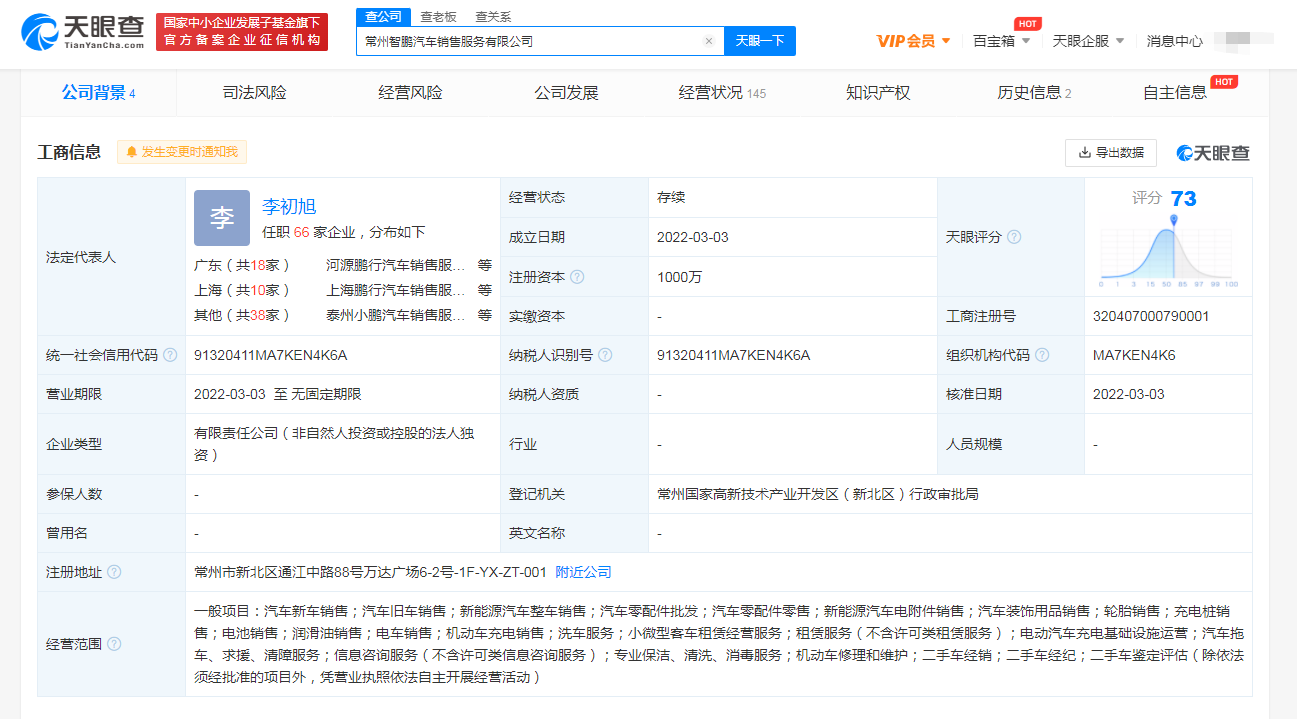The image size is (1297, 719).
Task: Click the Tianyancha logo in the header
Action: [x=82, y=32]
